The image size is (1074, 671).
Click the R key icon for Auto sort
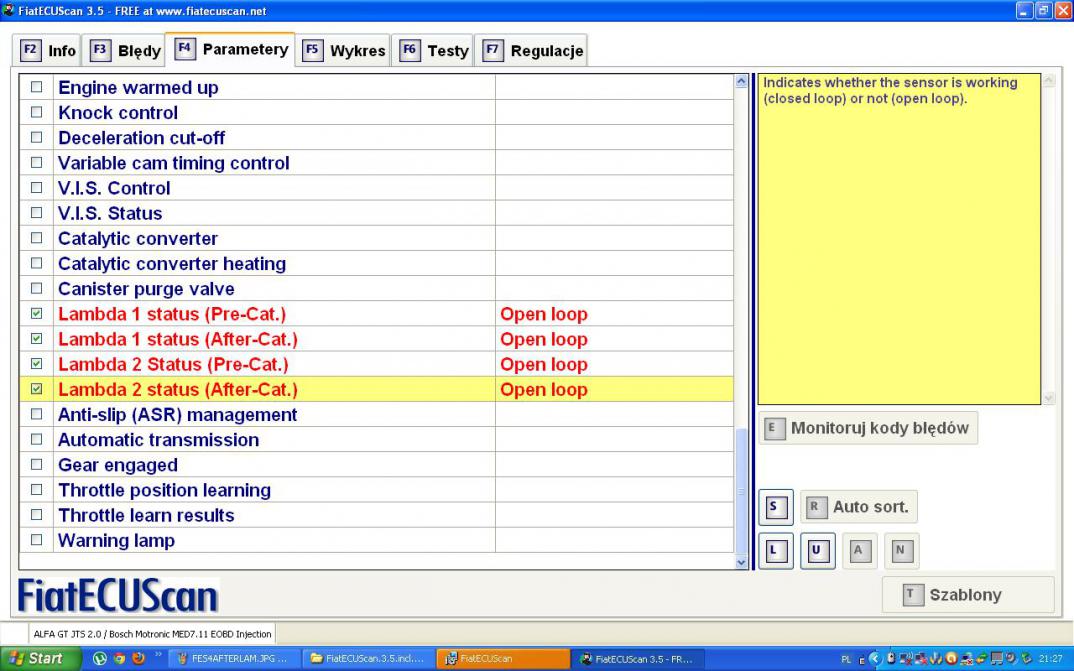coord(814,507)
